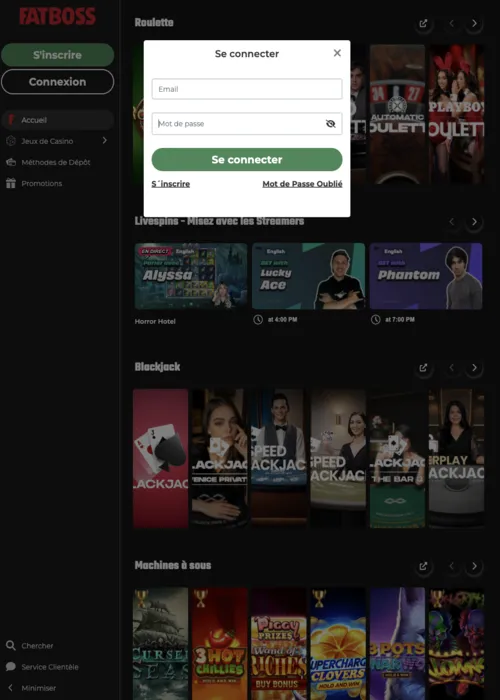
Task: Open the Speed Blackjack tile with the male dealer
Action: click(279, 458)
